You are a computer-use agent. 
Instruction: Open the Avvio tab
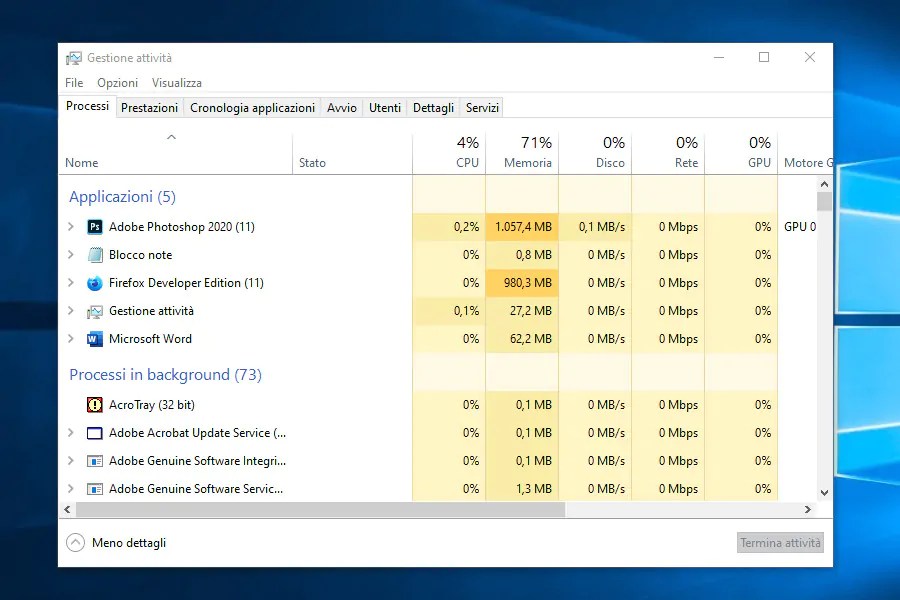pyautogui.click(x=342, y=108)
